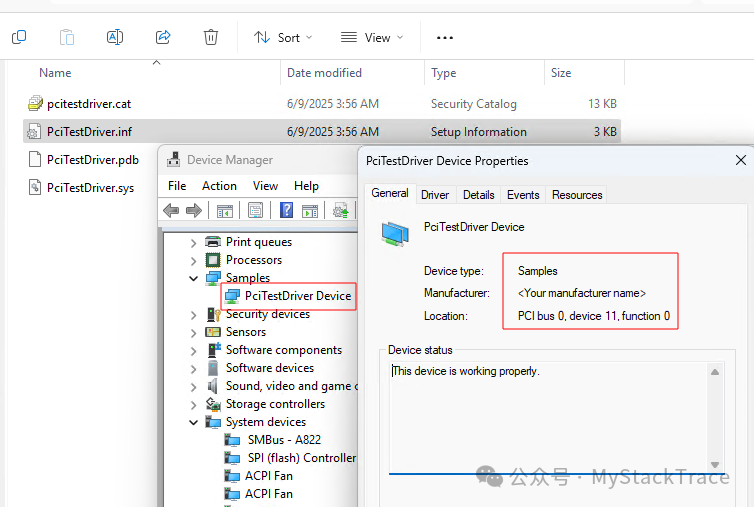
Task: Select the Print queues tree label
Action: tap(259, 242)
